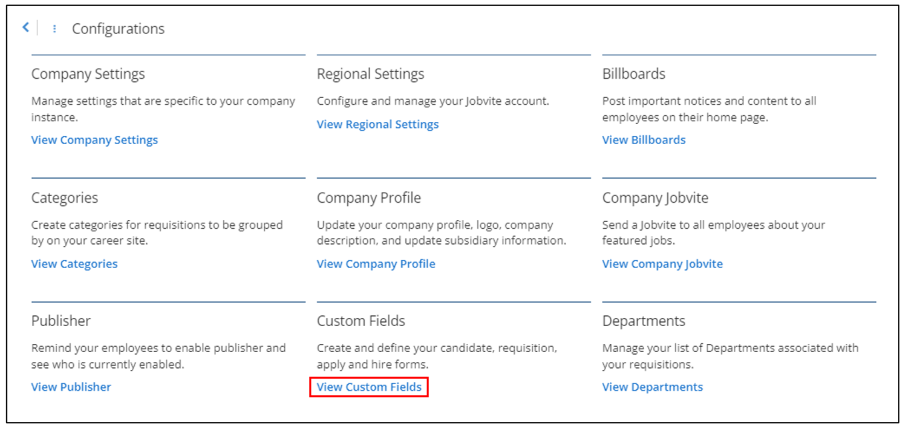
Task: Open View Publisher link
Action: [x=71, y=386]
